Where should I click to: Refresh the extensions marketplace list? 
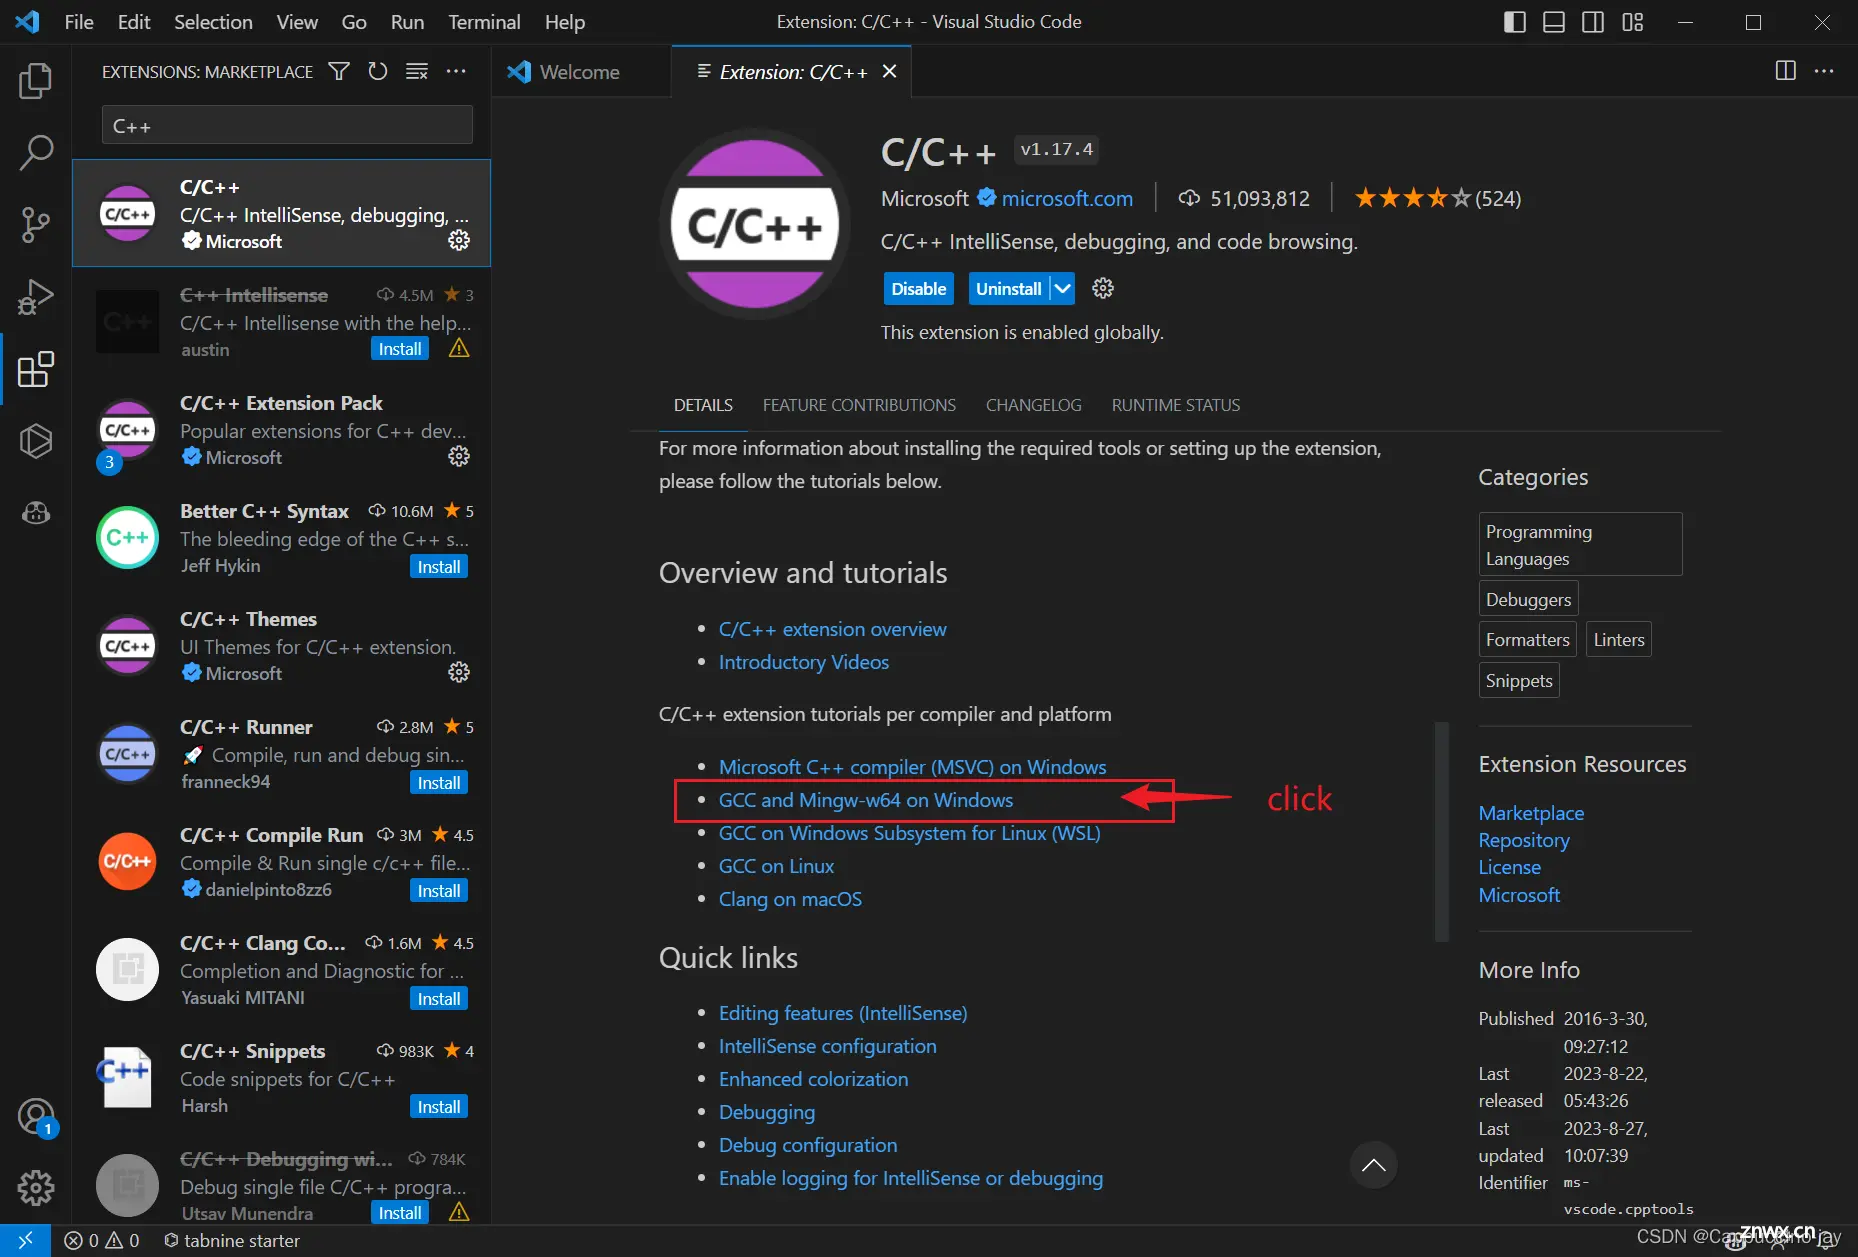(x=377, y=71)
